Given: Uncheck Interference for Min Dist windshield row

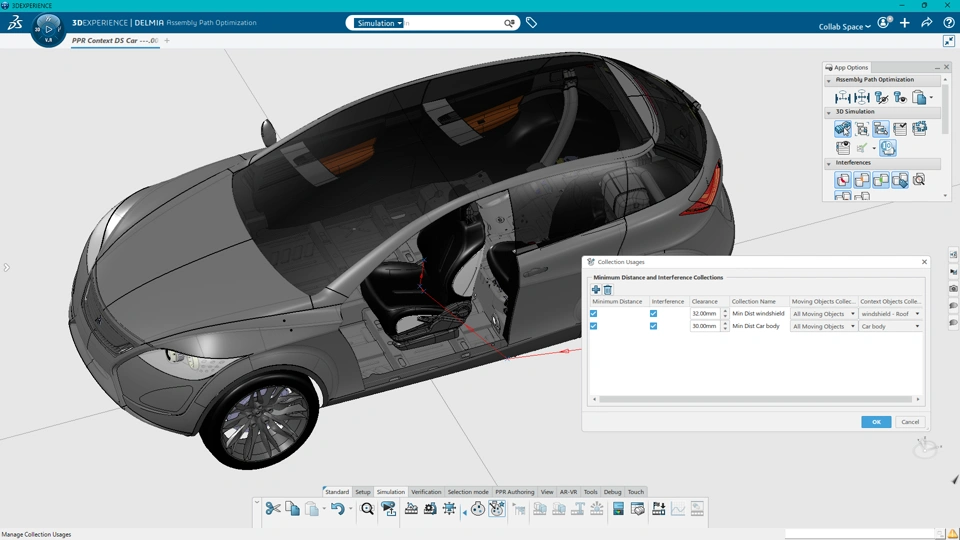Looking at the screenshot, I should (653, 314).
